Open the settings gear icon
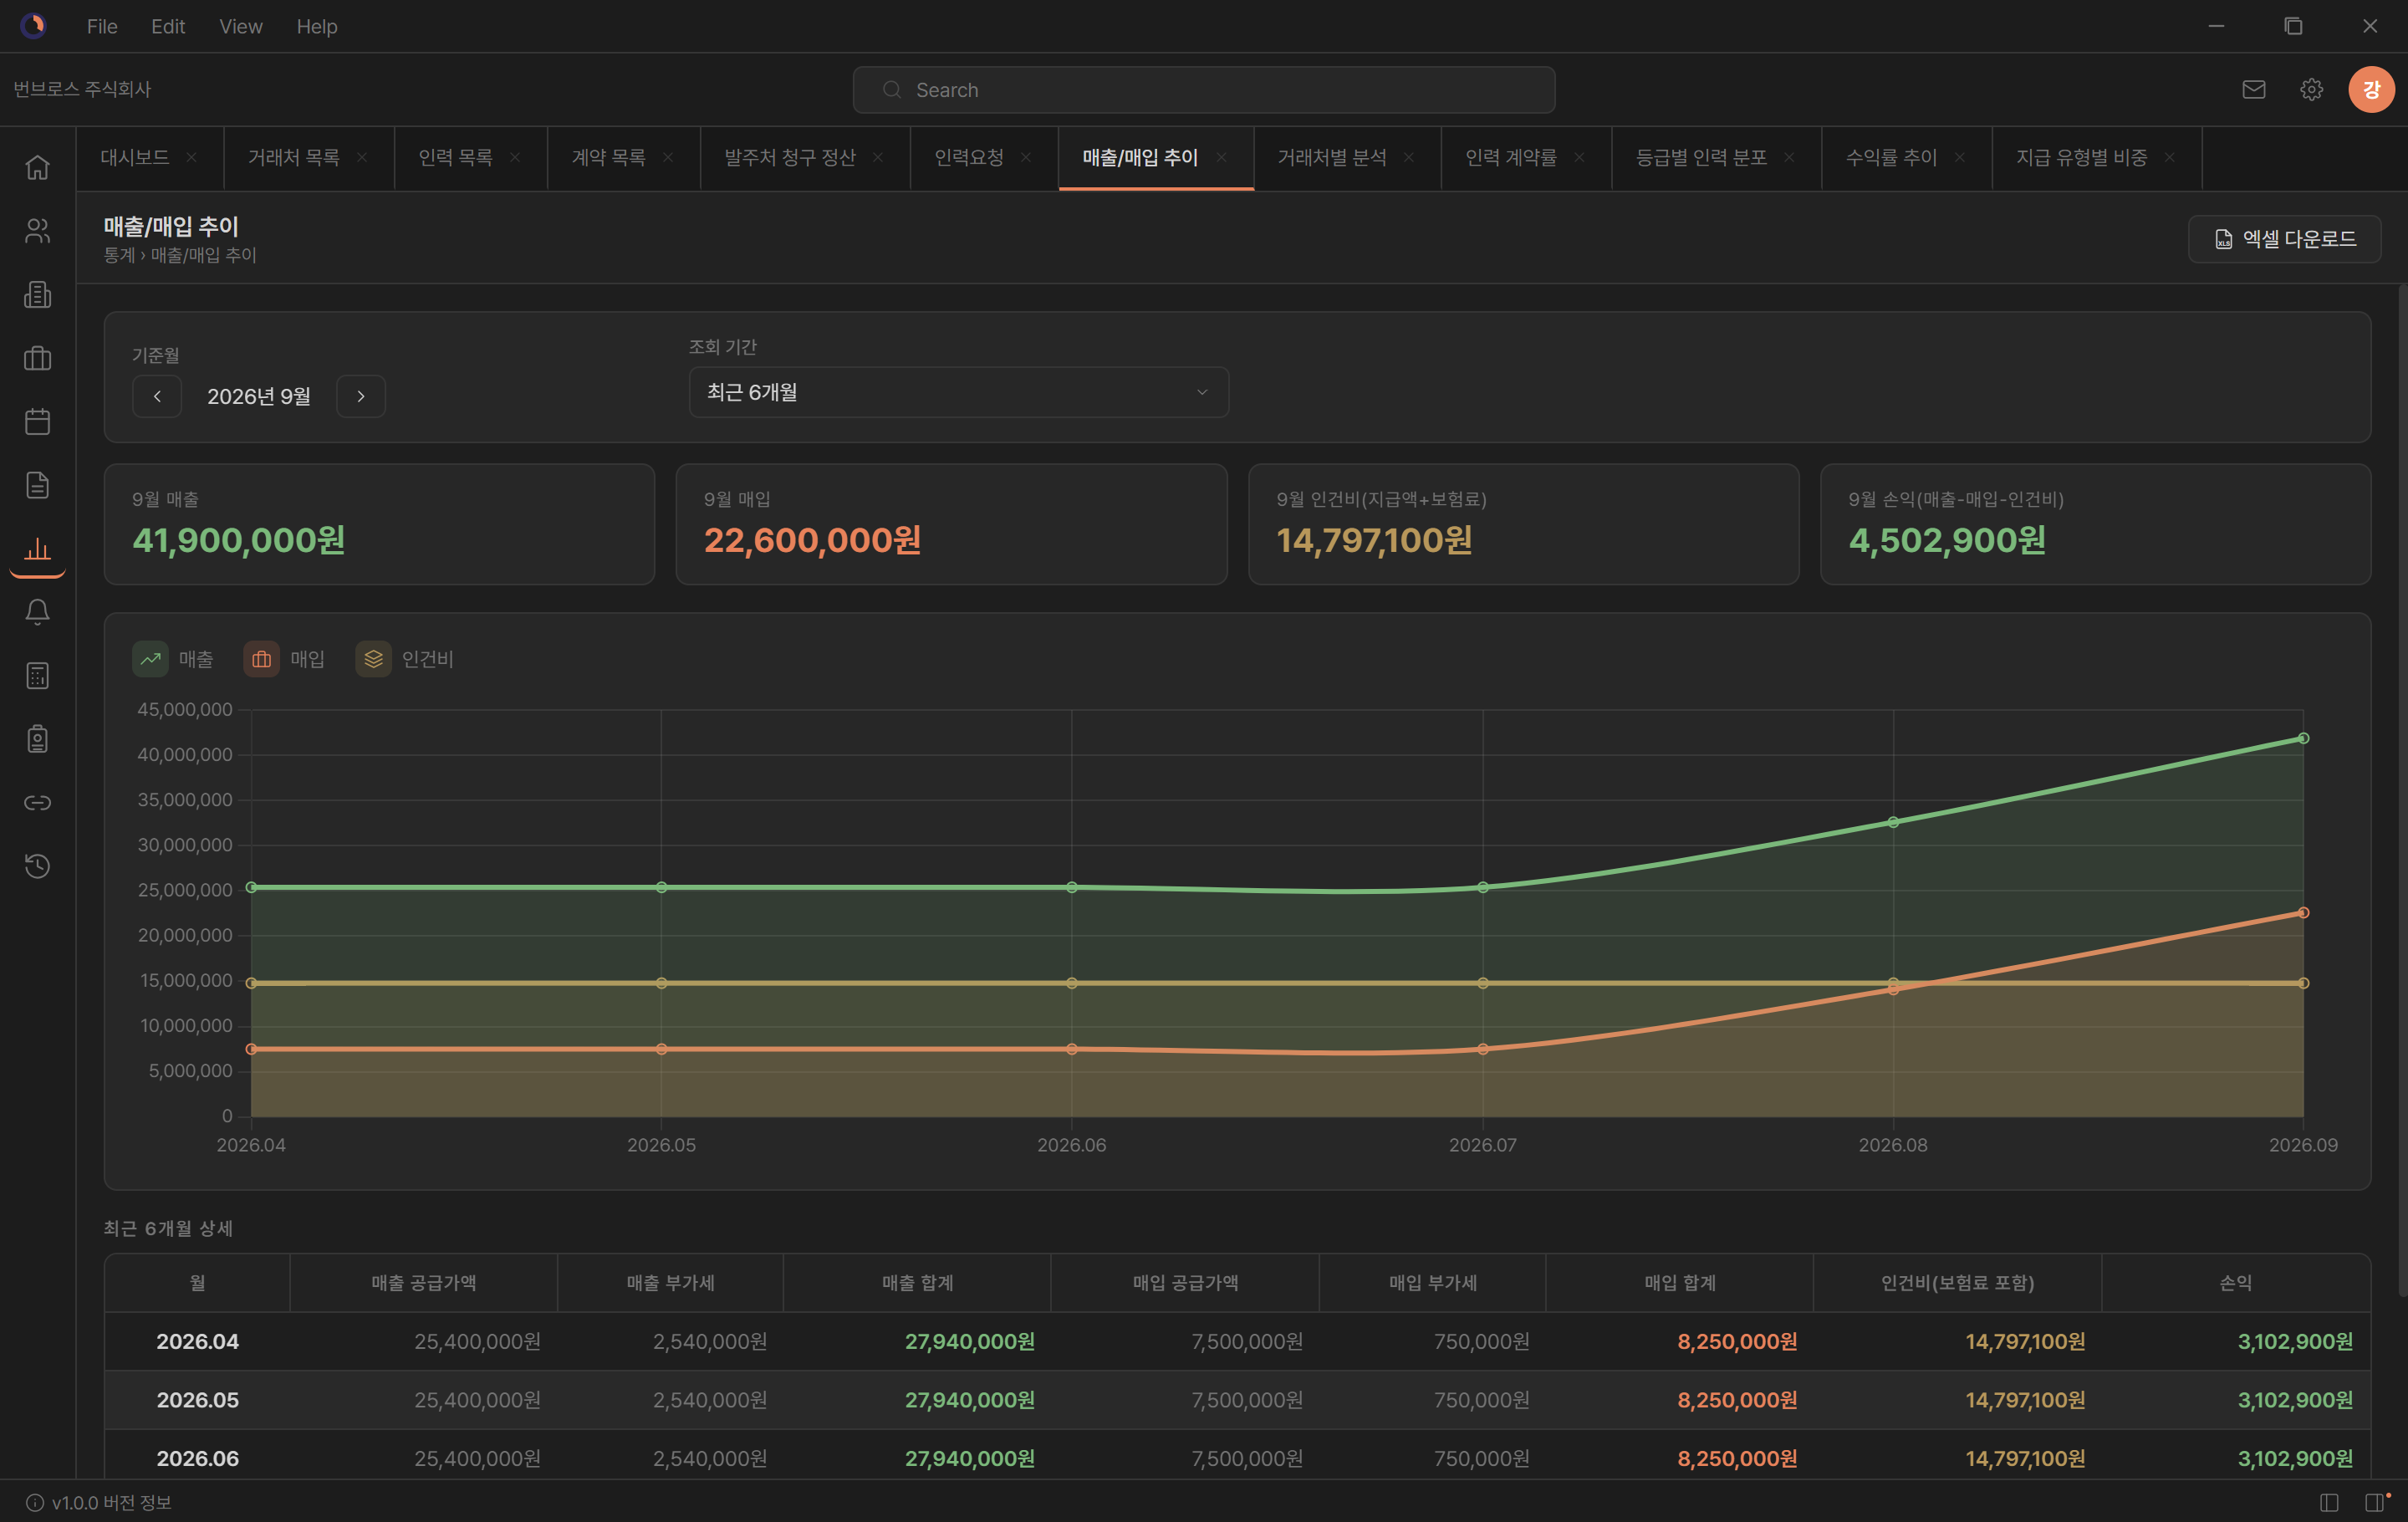Screen dimensions: 2408x1522 tap(2311, 90)
